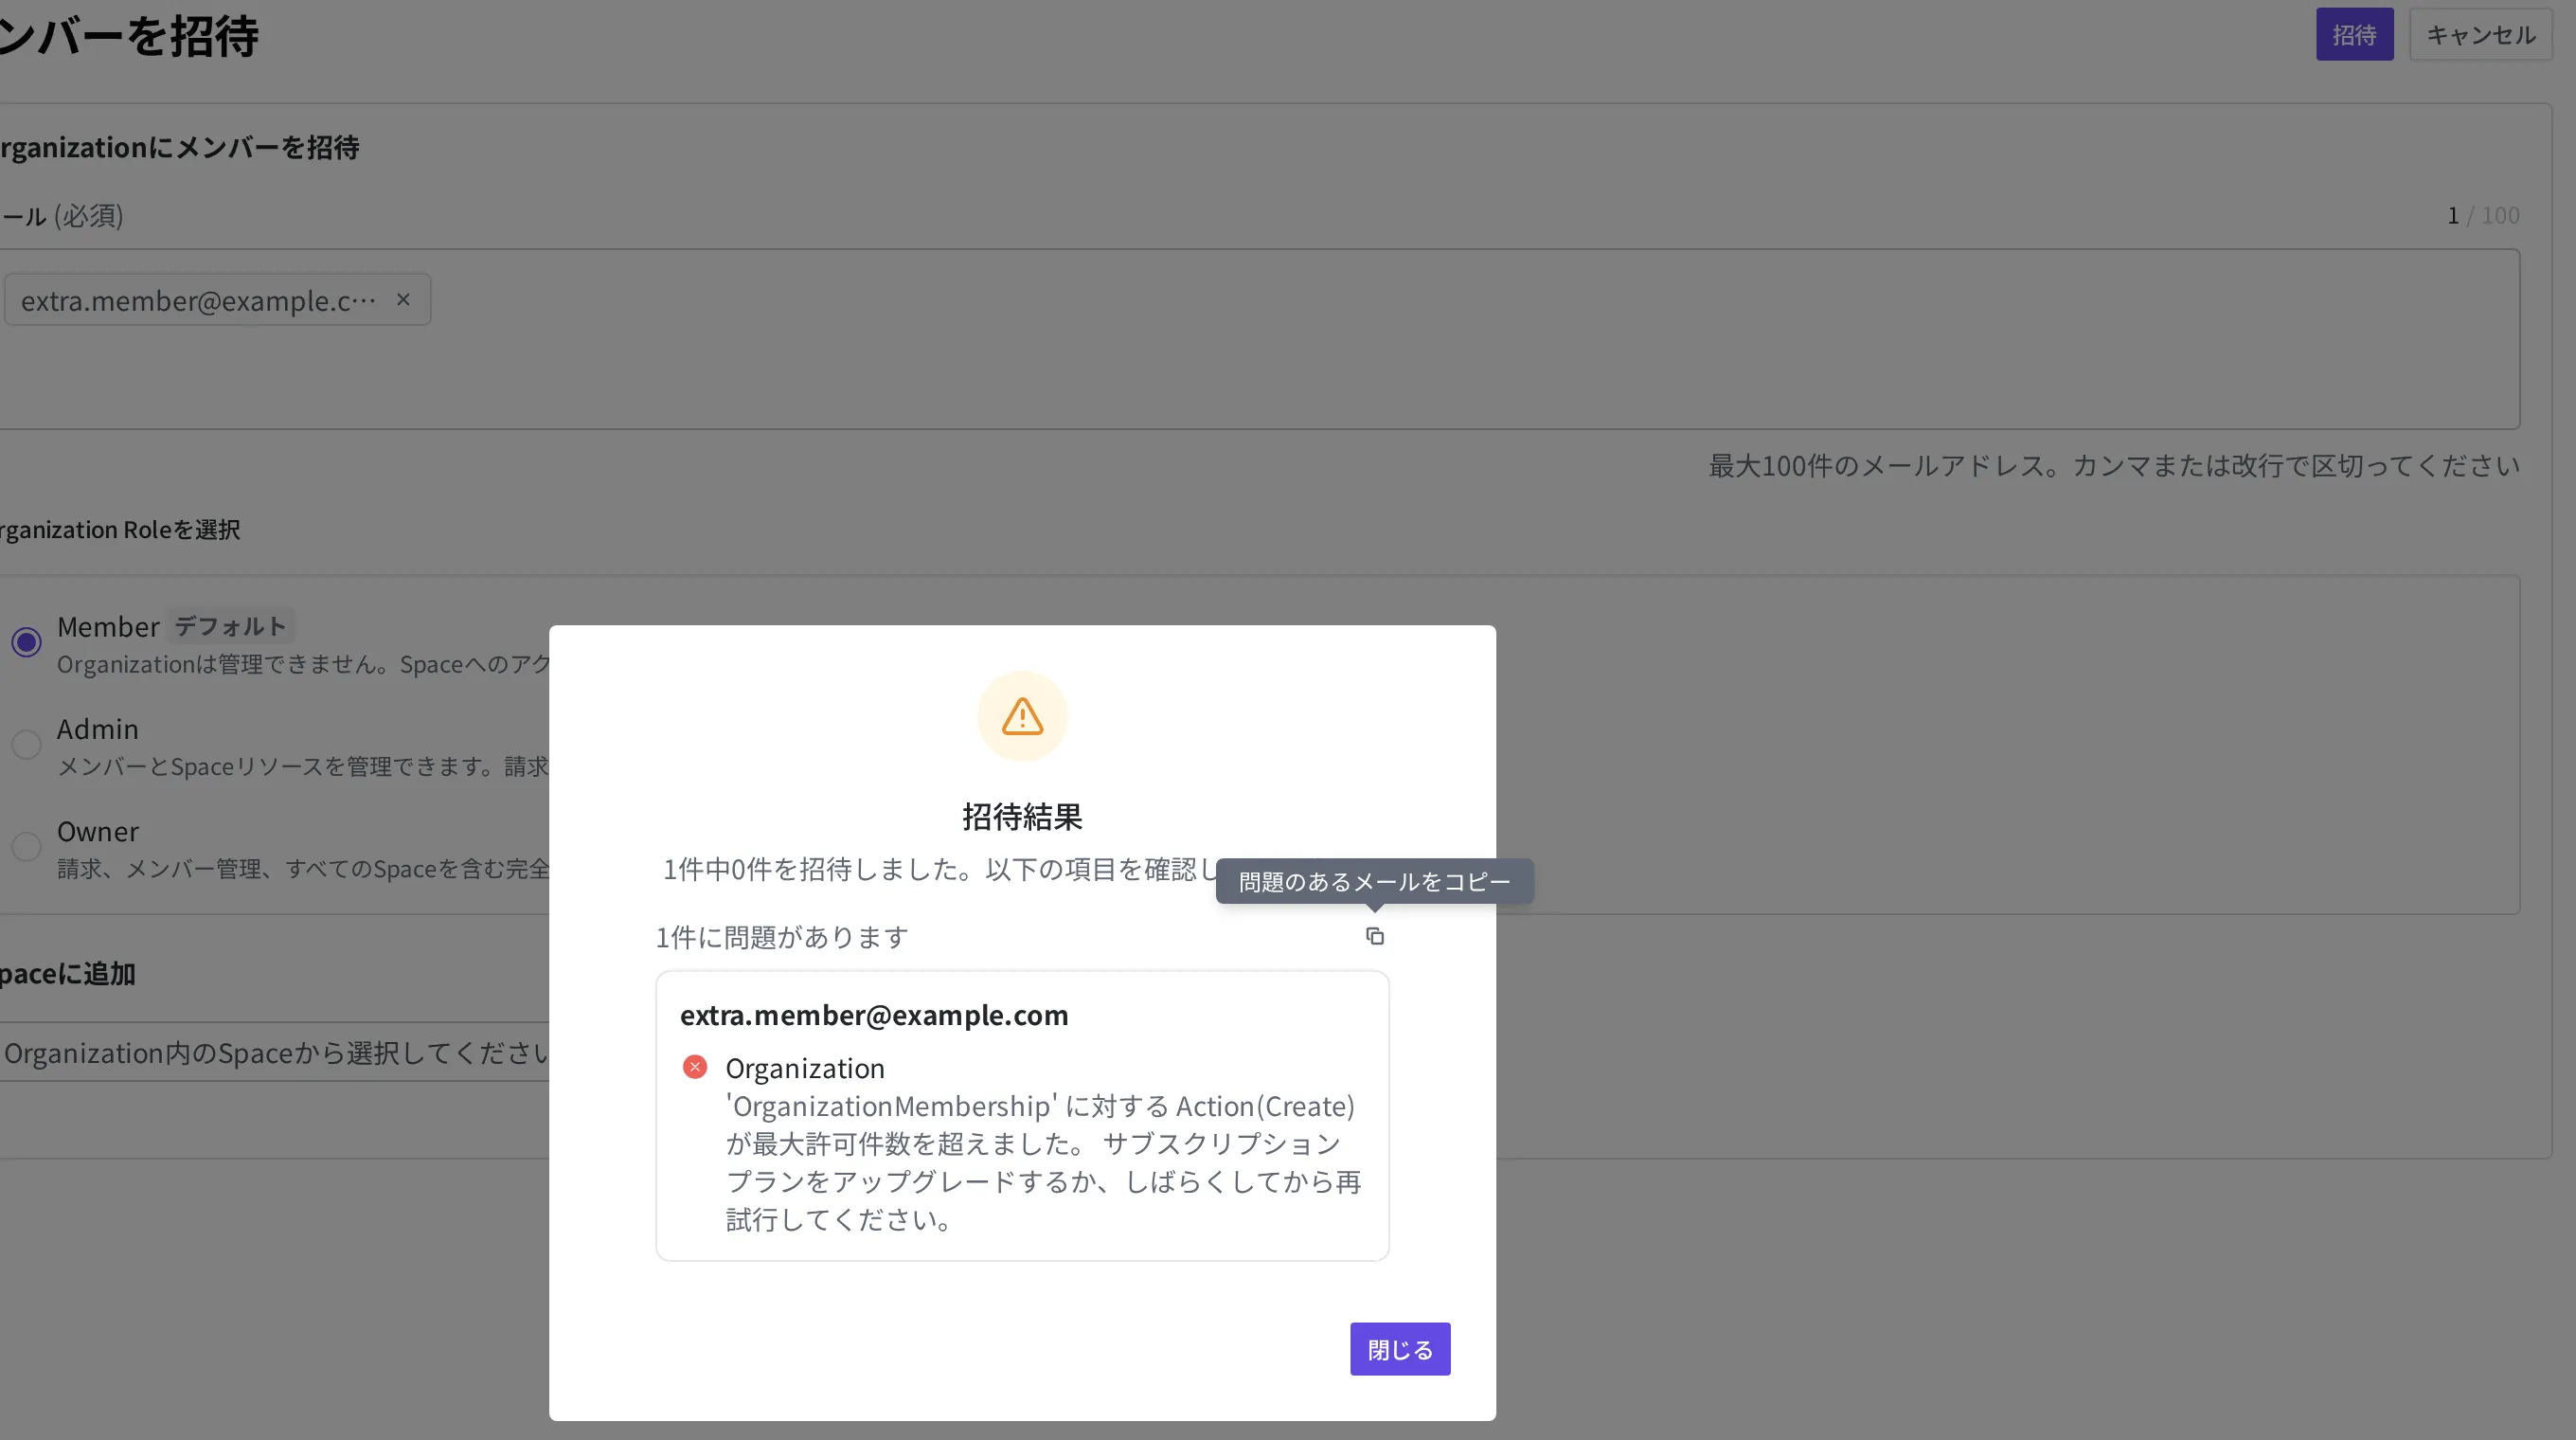Image resolution: width=2576 pixels, height=1440 pixels.
Task: Click the キャンセル button
Action: tap(2481, 34)
